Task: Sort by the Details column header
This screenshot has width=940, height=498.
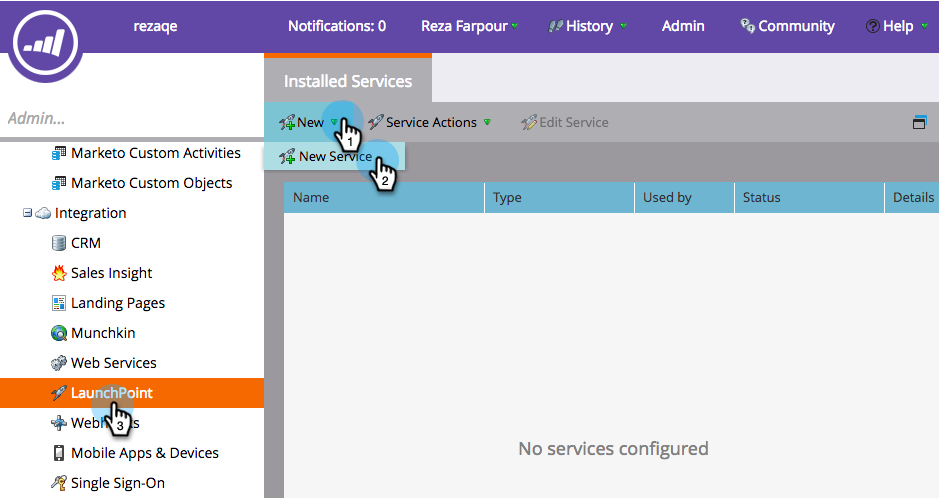Action: pos(912,198)
